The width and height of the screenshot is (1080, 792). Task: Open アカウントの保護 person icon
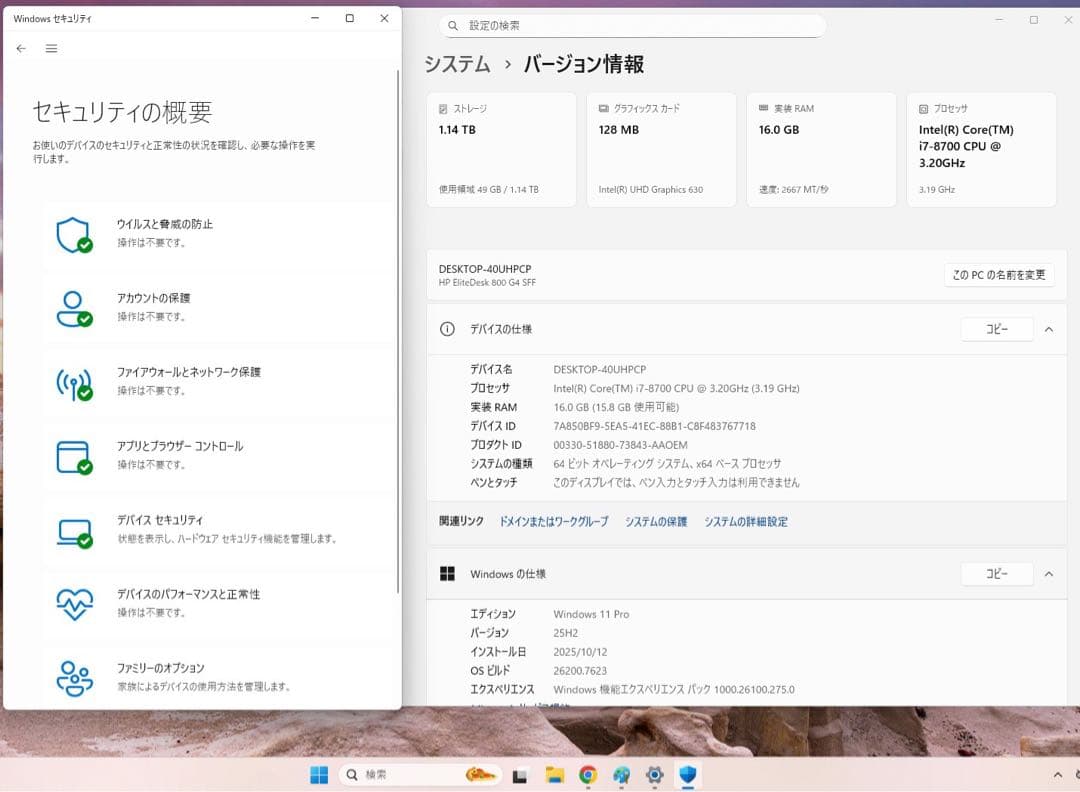point(72,307)
